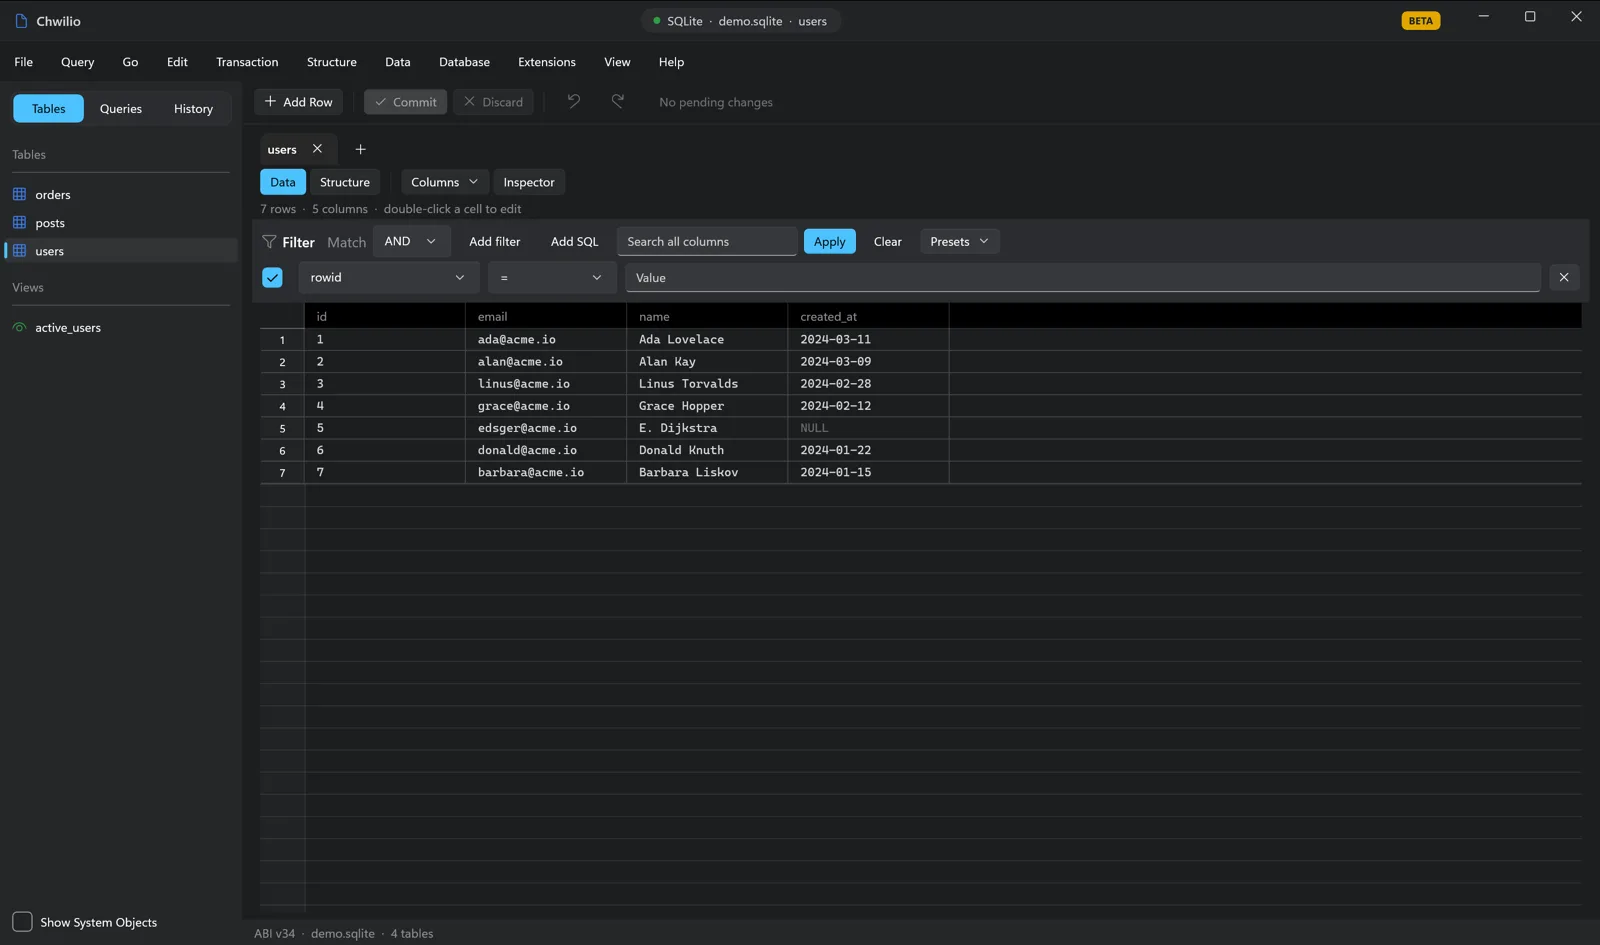Click the Chwilio app logo icon
Screen dimensions: 1600x945
click(x=21, y=21)
